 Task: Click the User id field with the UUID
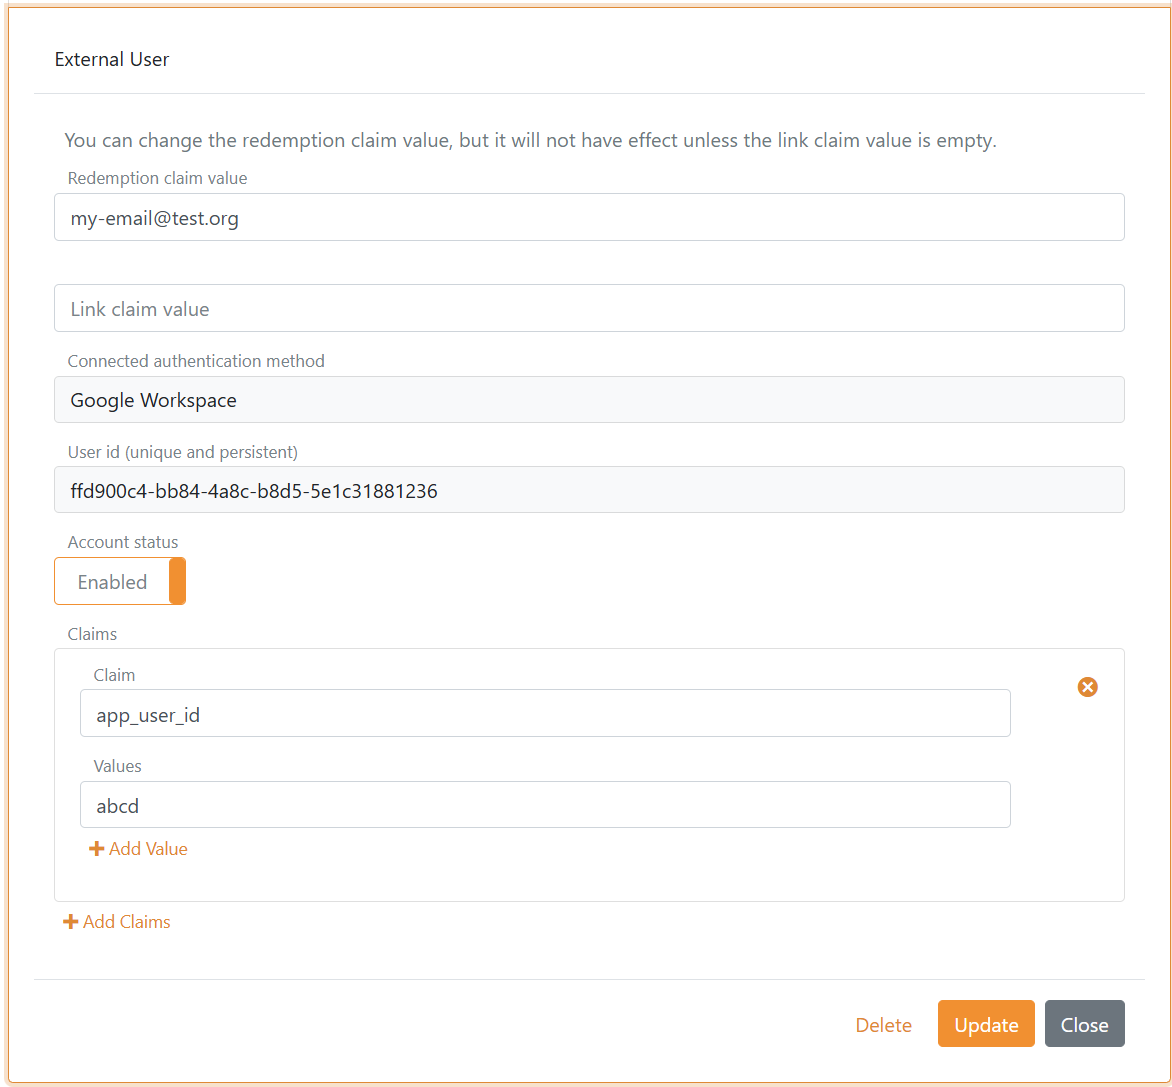[x=589, y=490]
